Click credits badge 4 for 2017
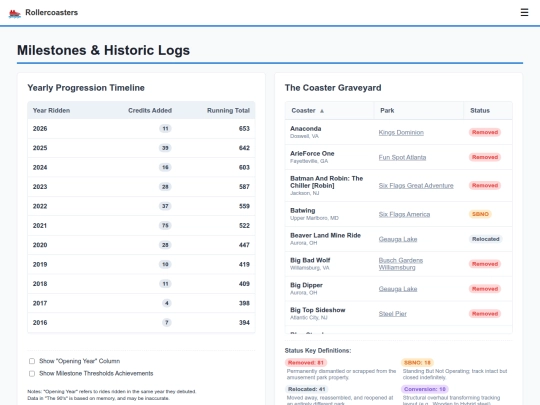The image size is (540, 405). click(167, 303)
